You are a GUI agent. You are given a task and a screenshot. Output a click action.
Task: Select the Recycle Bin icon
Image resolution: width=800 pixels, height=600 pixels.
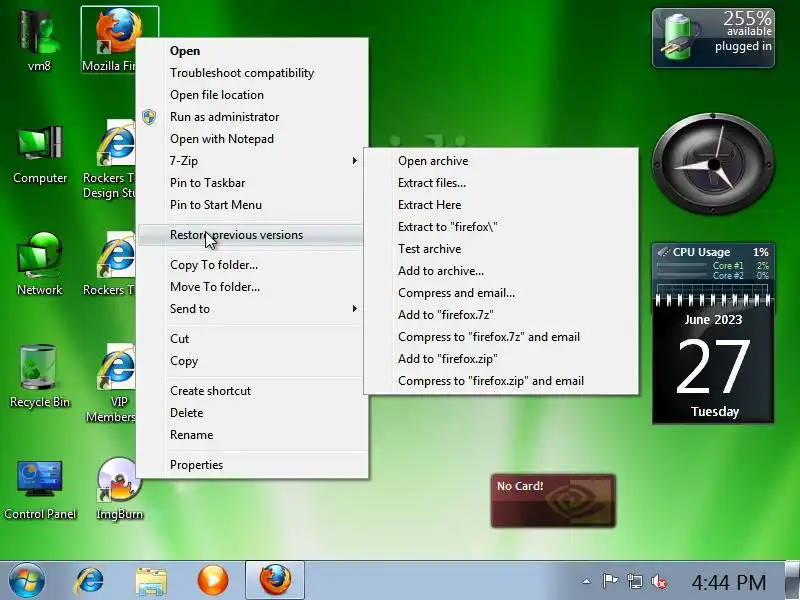(40, 376)
